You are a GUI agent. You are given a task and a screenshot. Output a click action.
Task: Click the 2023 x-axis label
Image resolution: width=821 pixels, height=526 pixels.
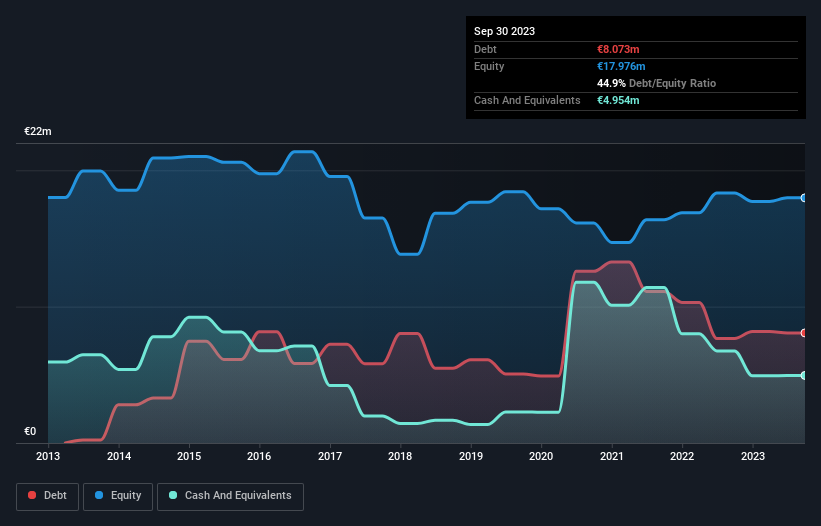753,456
